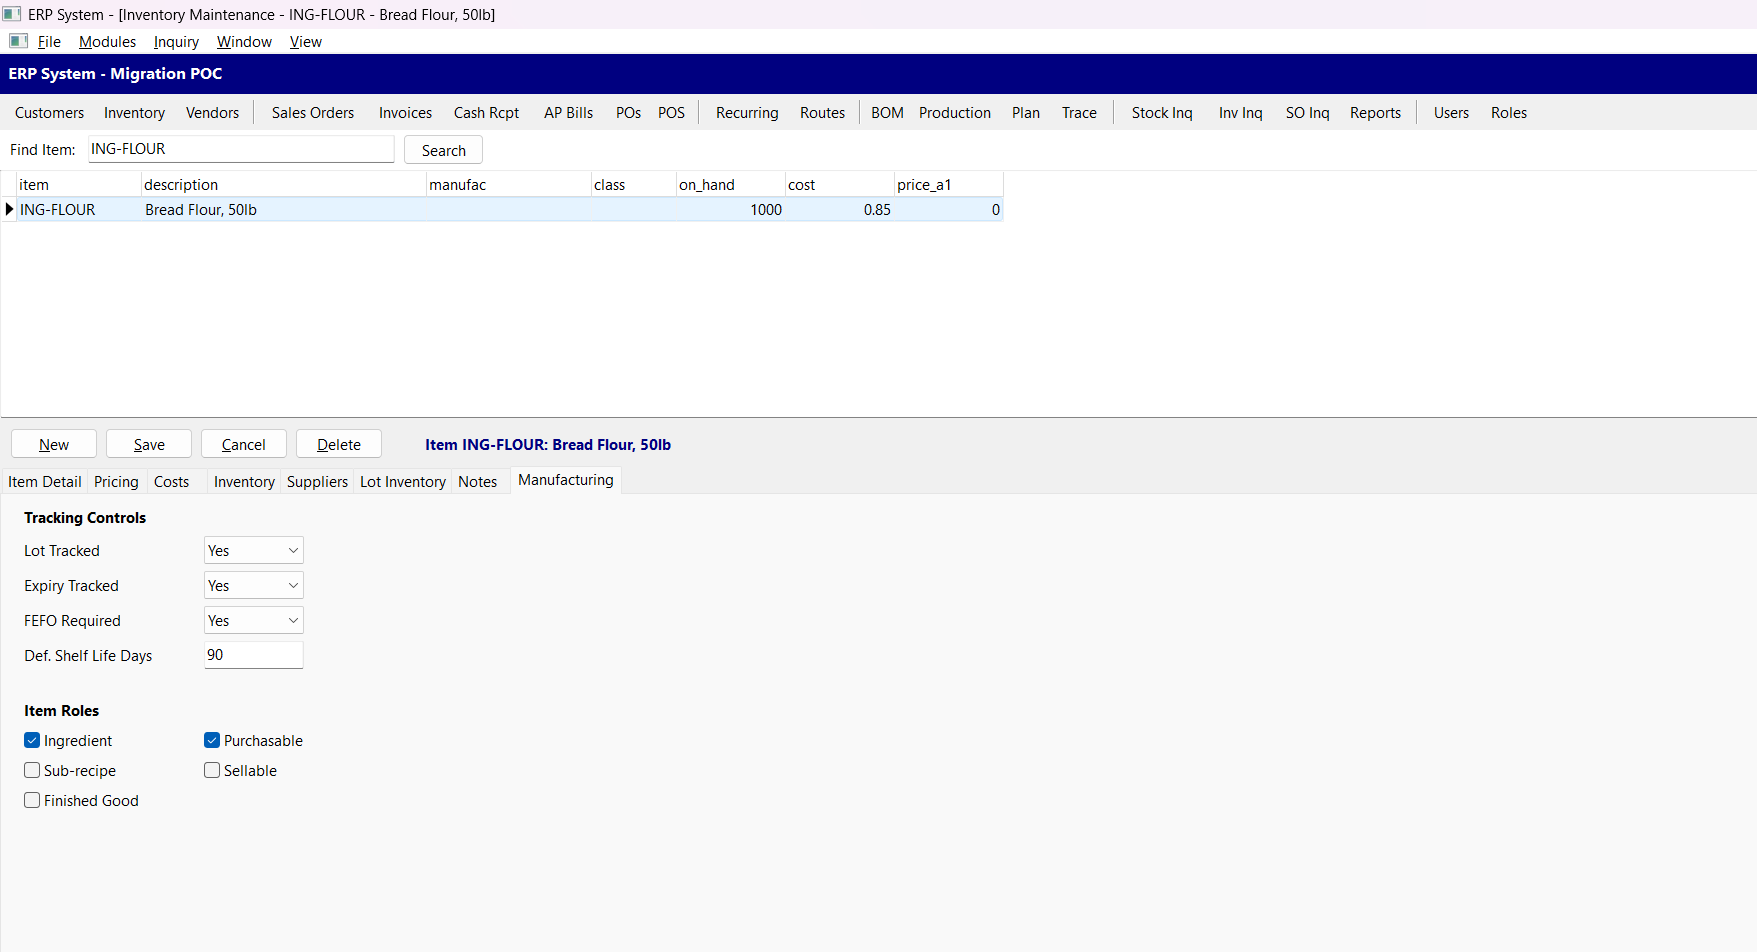Click the item column header
The height and width of the screenshot is (952, 1757).
[x=78, y=184]
